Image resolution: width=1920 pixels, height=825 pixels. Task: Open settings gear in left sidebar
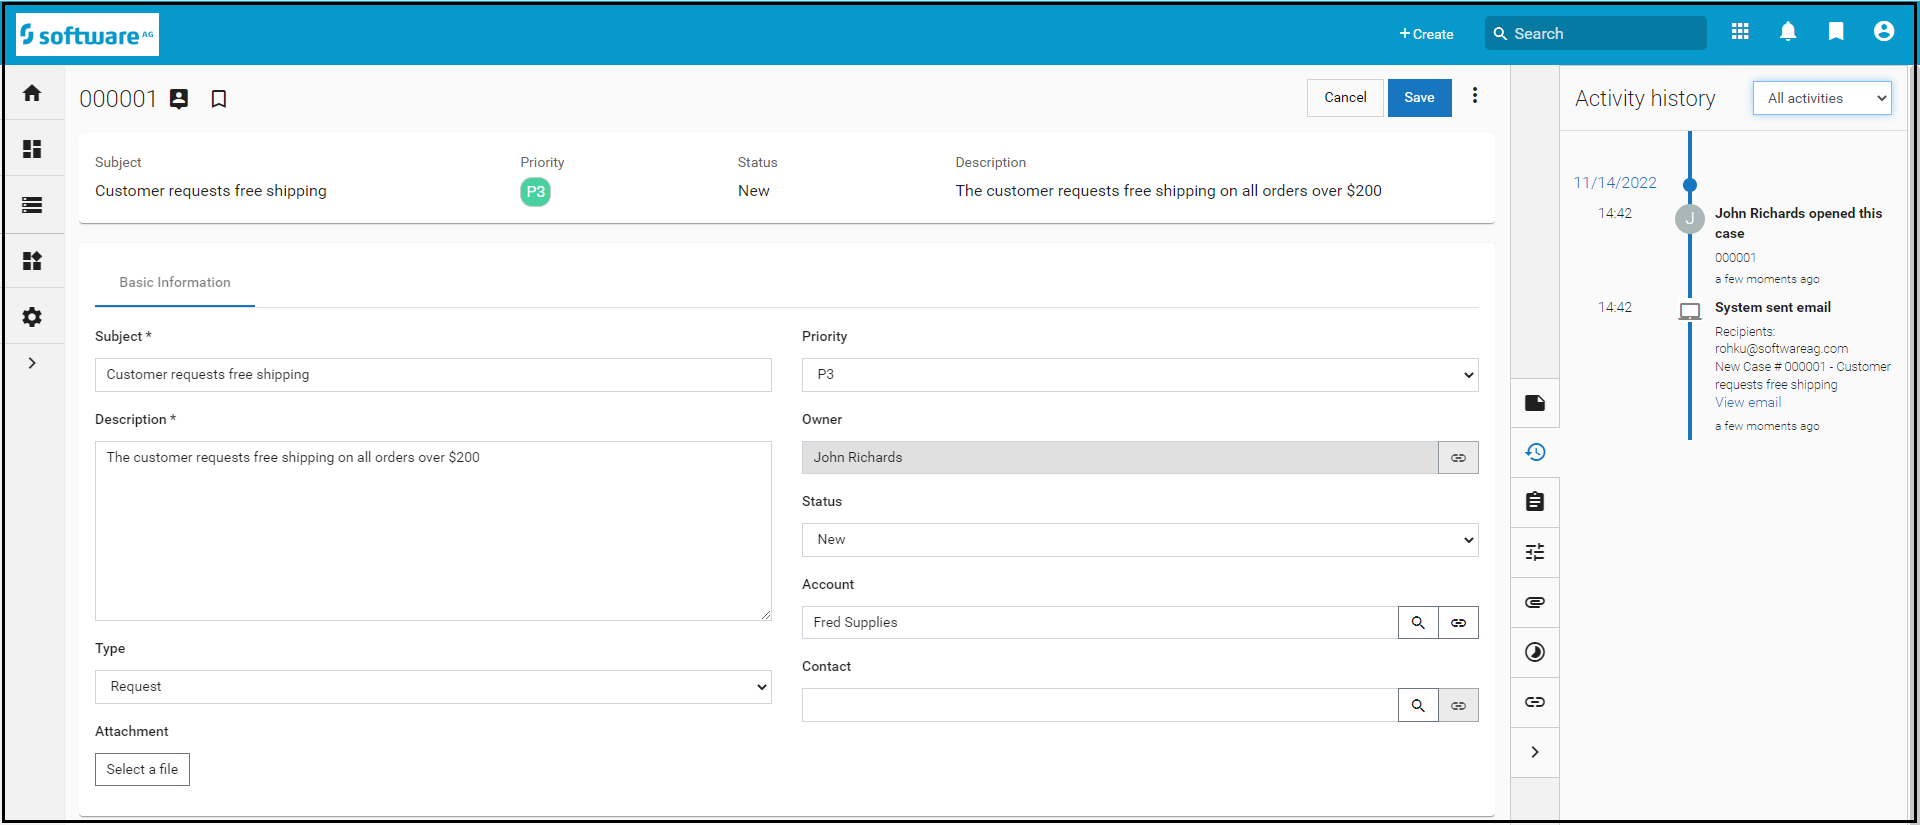[32, 317]
